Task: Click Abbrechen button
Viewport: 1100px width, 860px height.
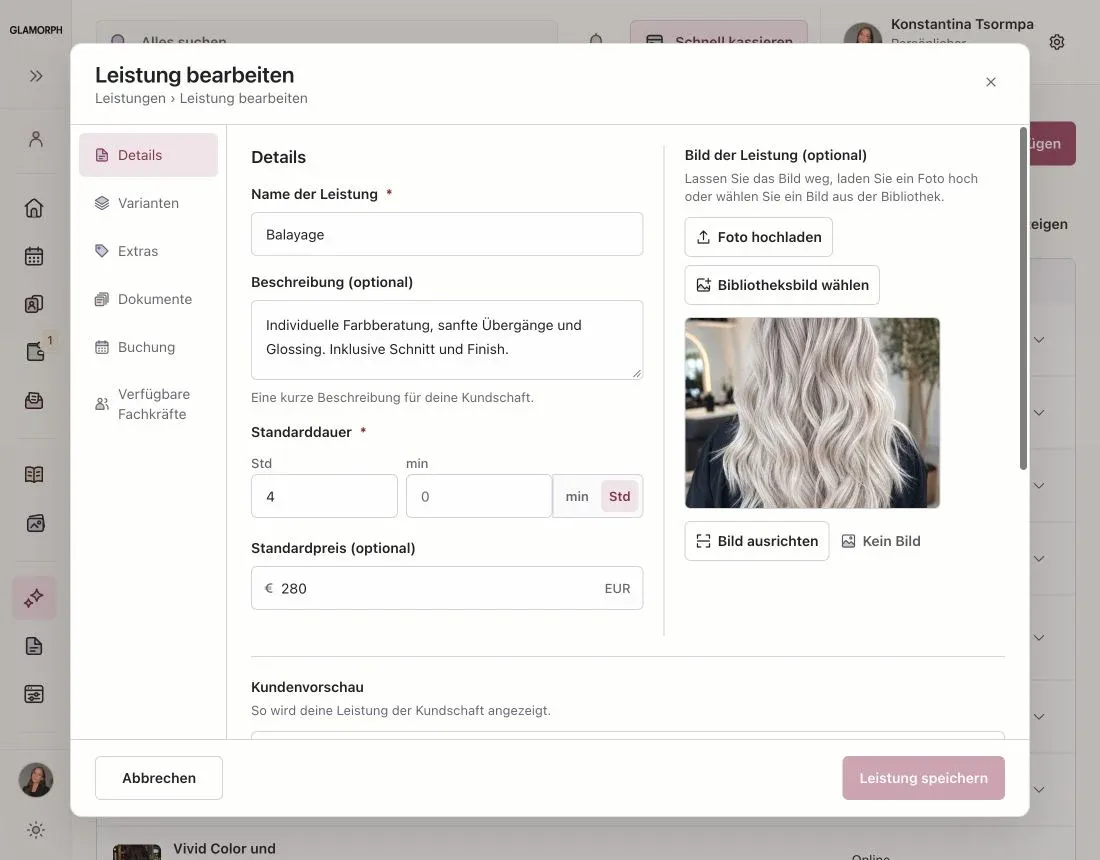Action: pos(159,778)
